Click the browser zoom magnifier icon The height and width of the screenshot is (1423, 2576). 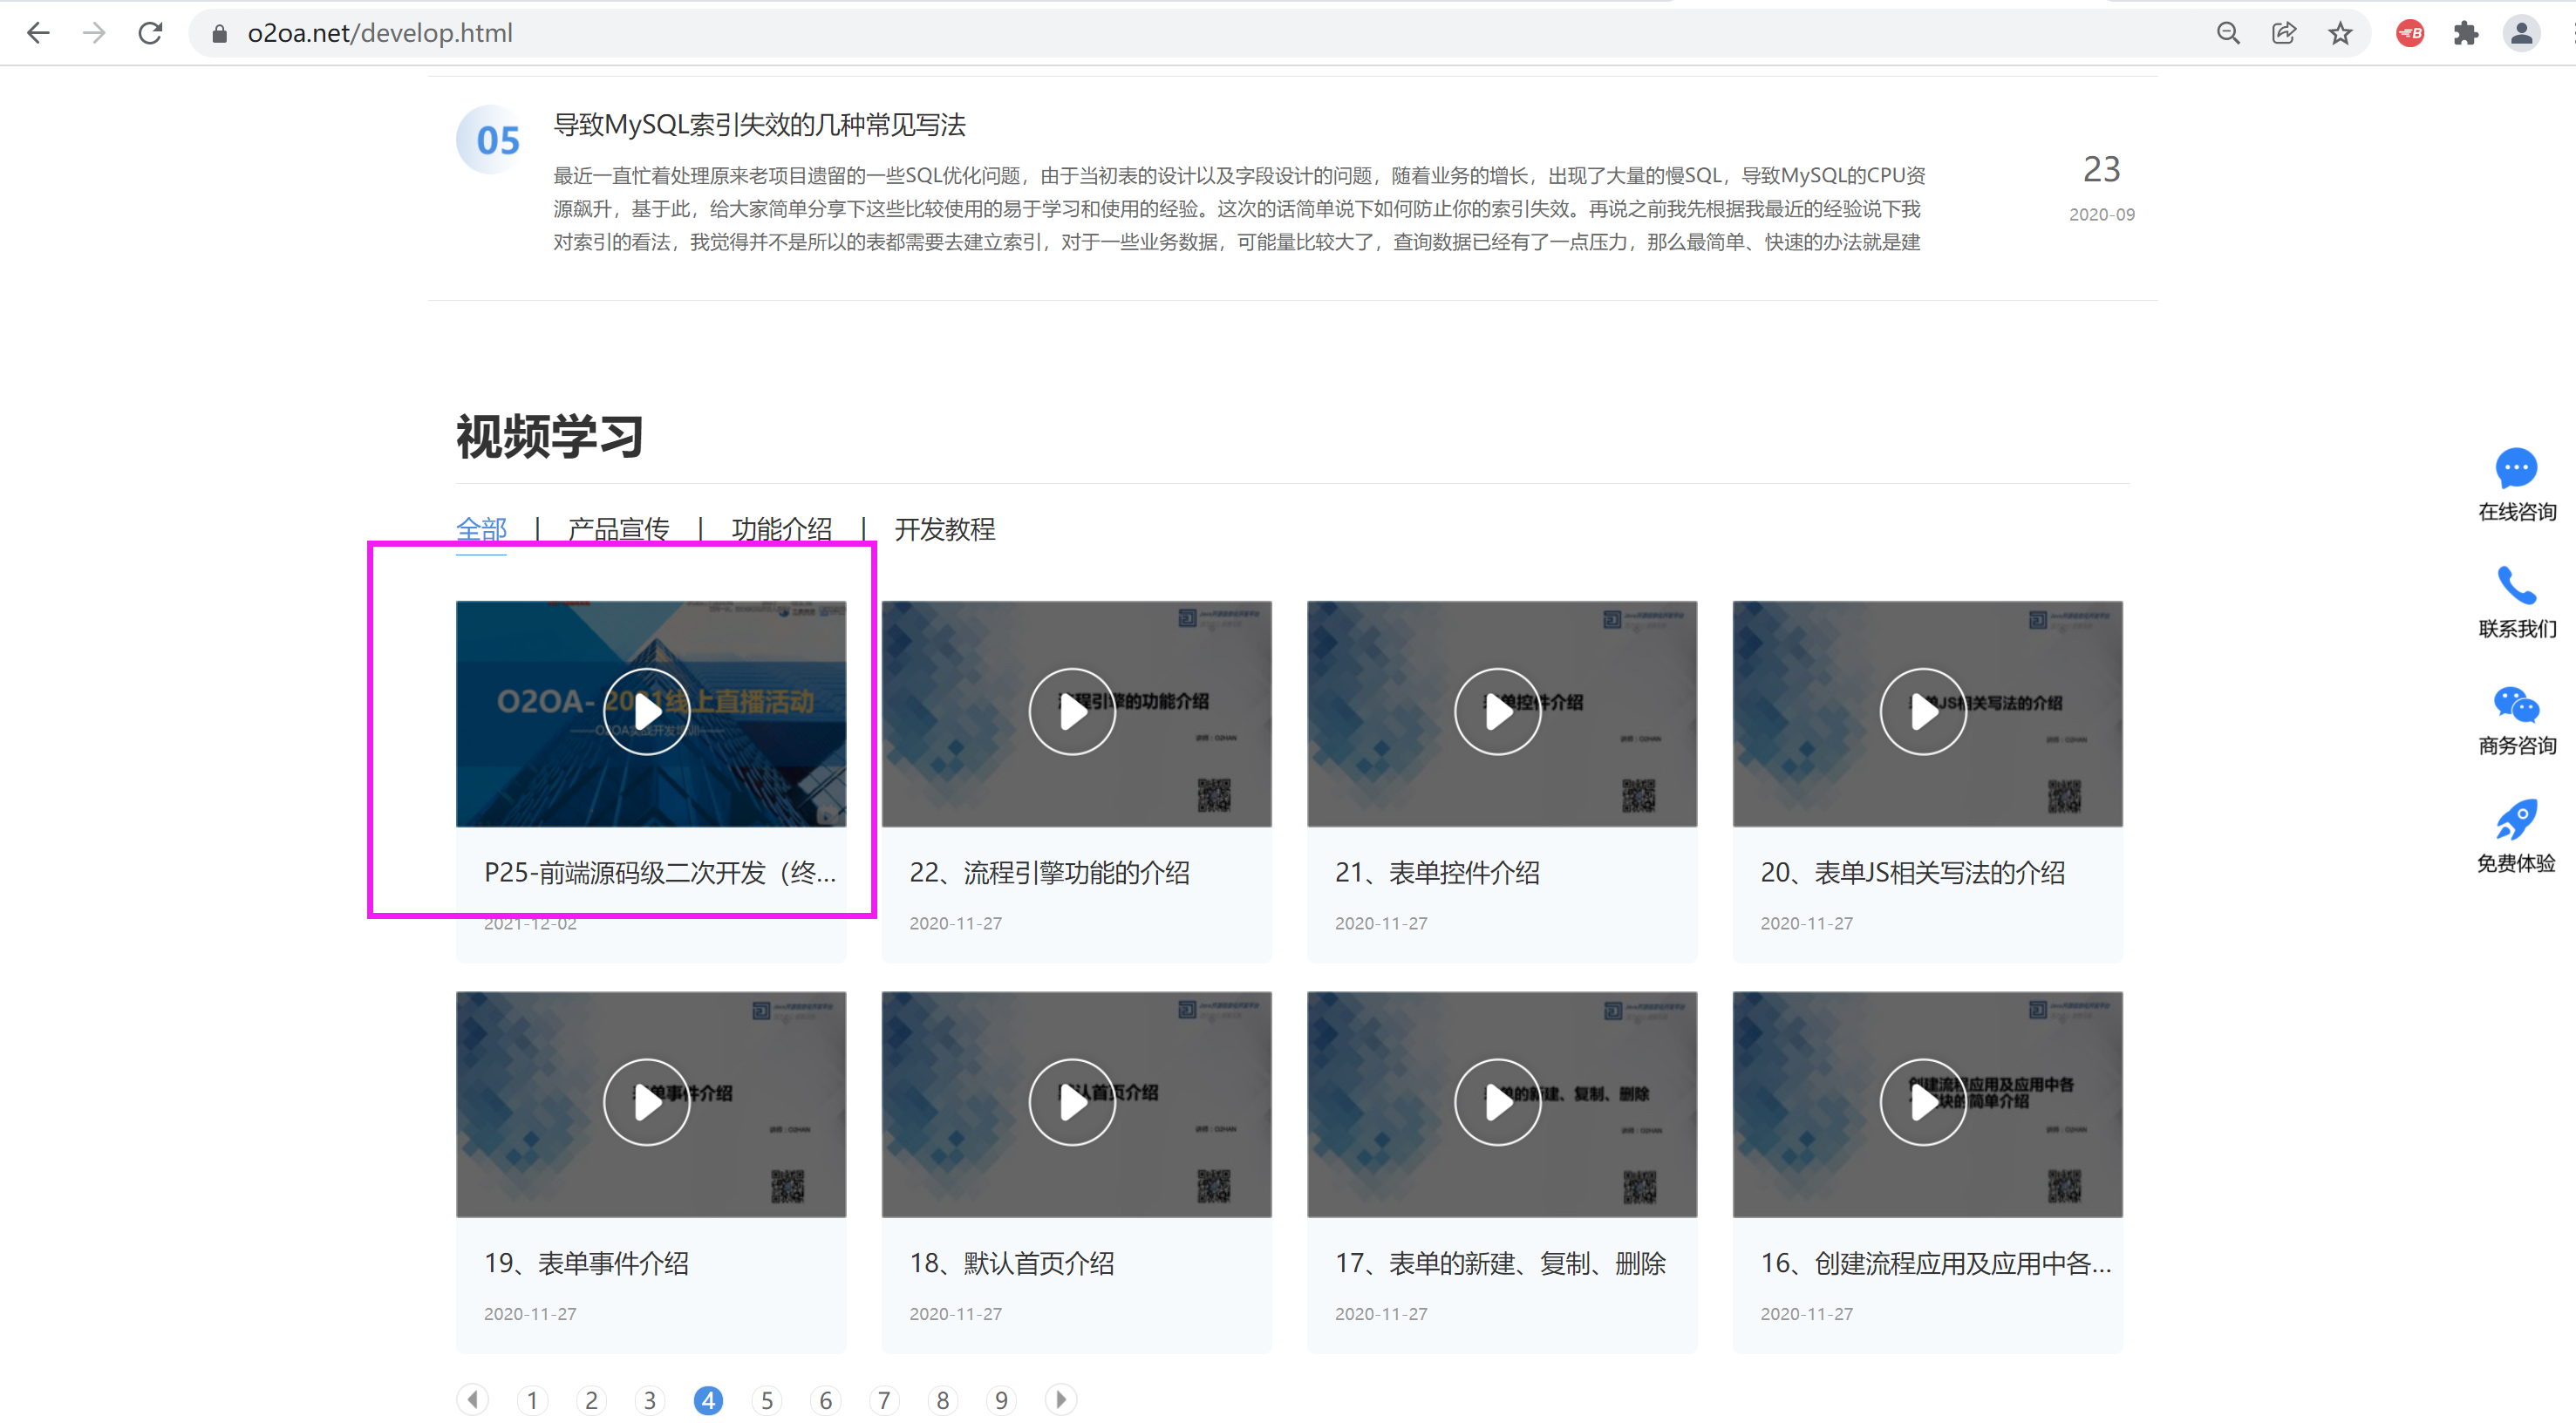point(2227,33)
